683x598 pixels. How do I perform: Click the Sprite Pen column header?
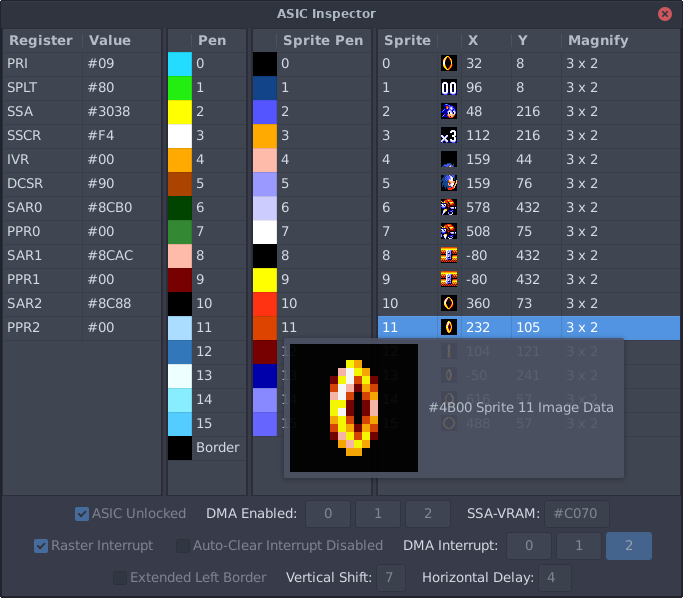[324, 41]
